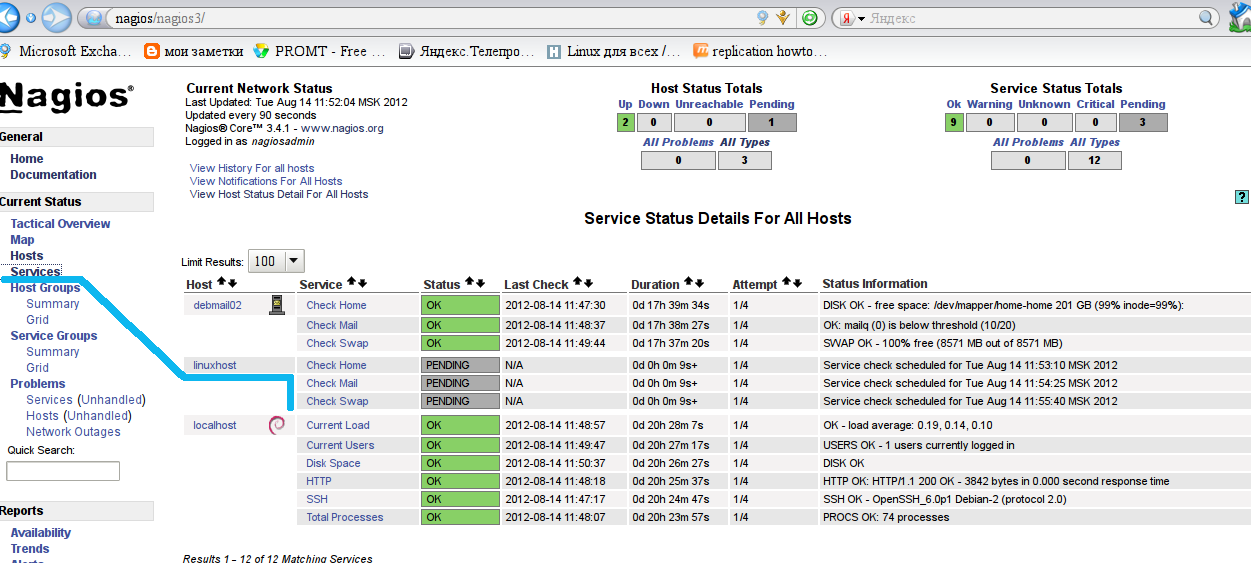This screenshot has height=563, width=1251.
Task: Open Check Swap service for linuxhost
Action: (337, 401)
